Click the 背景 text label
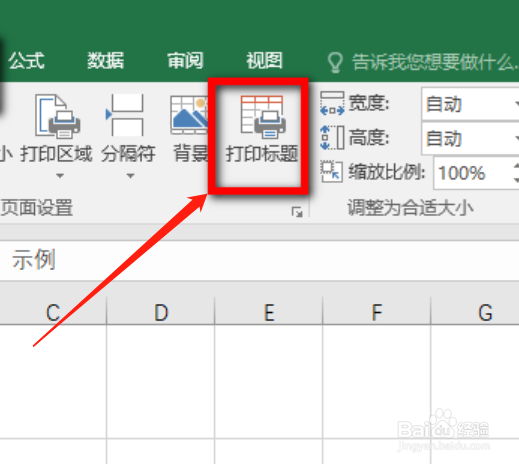This screenshot has height=464, width=519. (x=190, y=154)
